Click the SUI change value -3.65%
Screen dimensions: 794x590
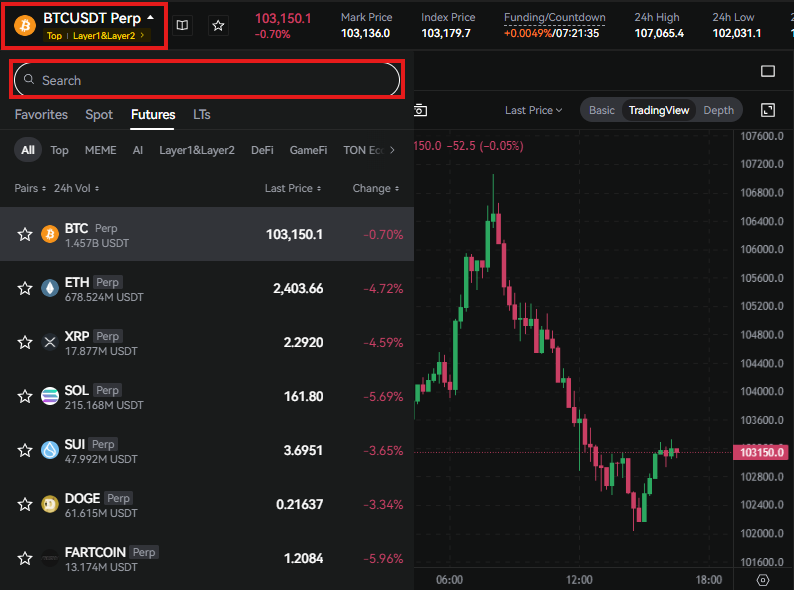383,450
